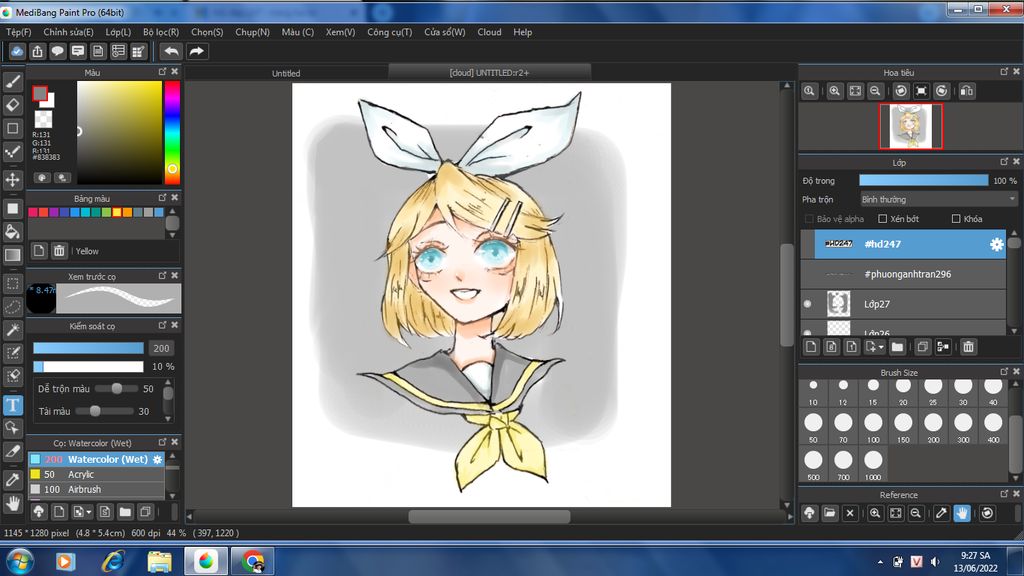Select the Gradient tool
1024x576 pixels.
click(12, 255)
